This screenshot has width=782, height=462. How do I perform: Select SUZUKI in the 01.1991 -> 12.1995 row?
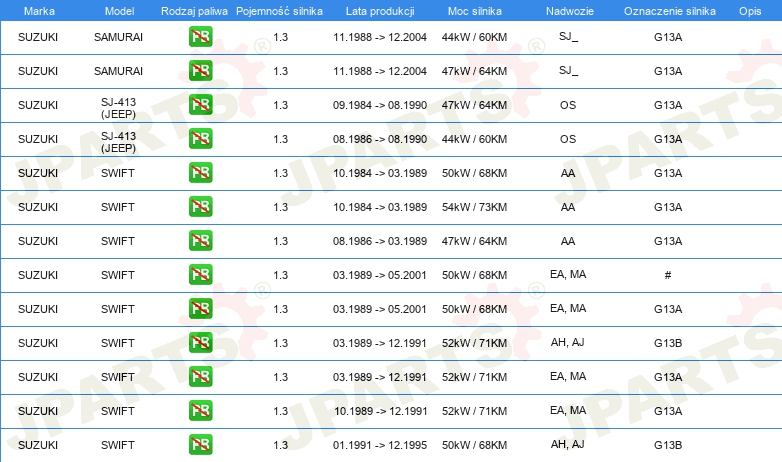coord(38,445)
